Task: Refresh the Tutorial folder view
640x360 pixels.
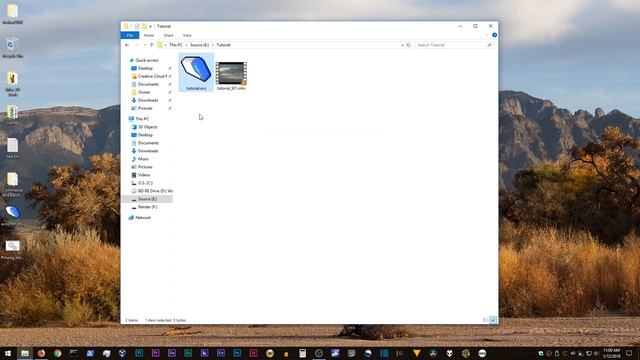Action: tap(408, 45)
